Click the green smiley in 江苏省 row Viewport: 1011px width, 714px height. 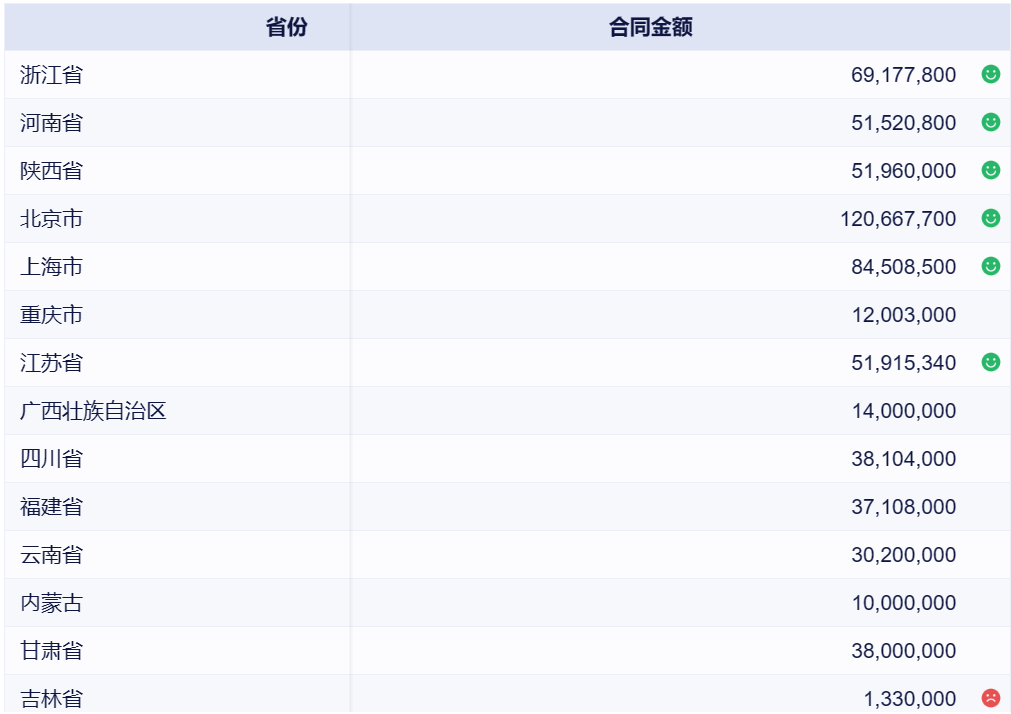990,362
